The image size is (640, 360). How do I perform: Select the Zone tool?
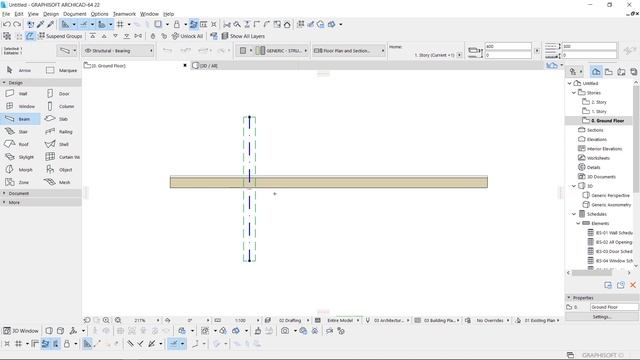pos(17,182)
